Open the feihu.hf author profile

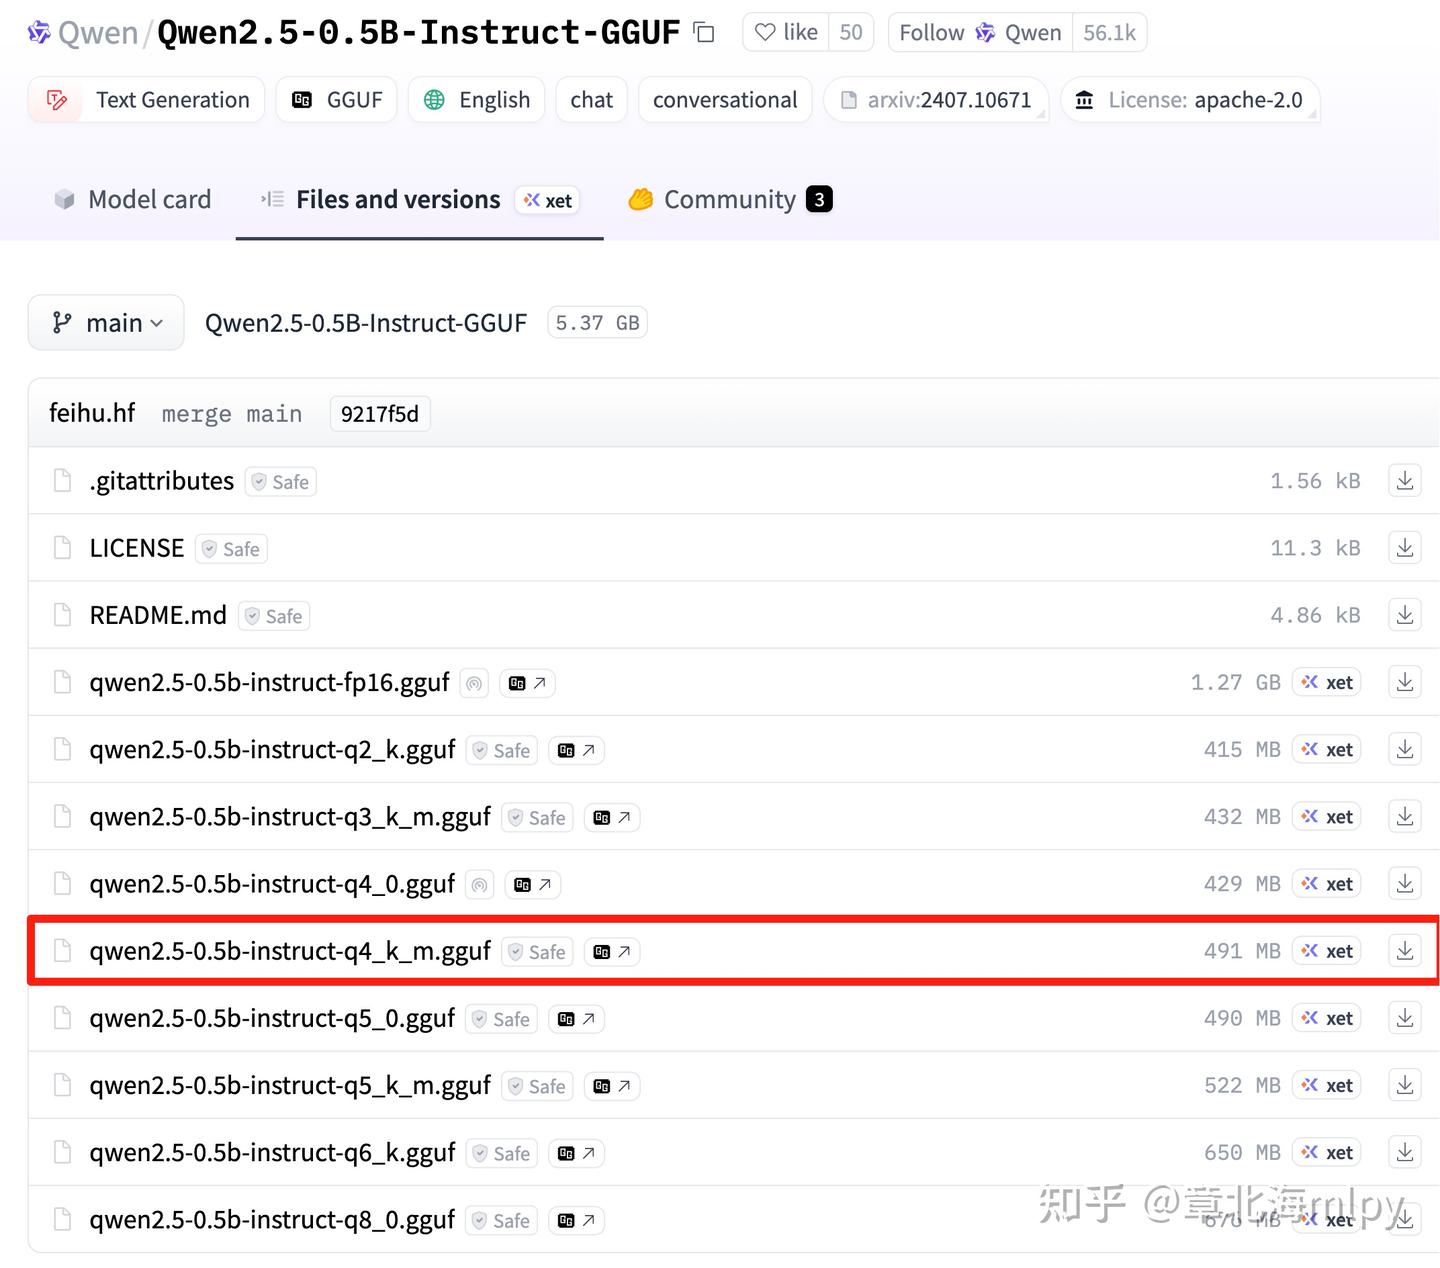[x=92, y=413]
